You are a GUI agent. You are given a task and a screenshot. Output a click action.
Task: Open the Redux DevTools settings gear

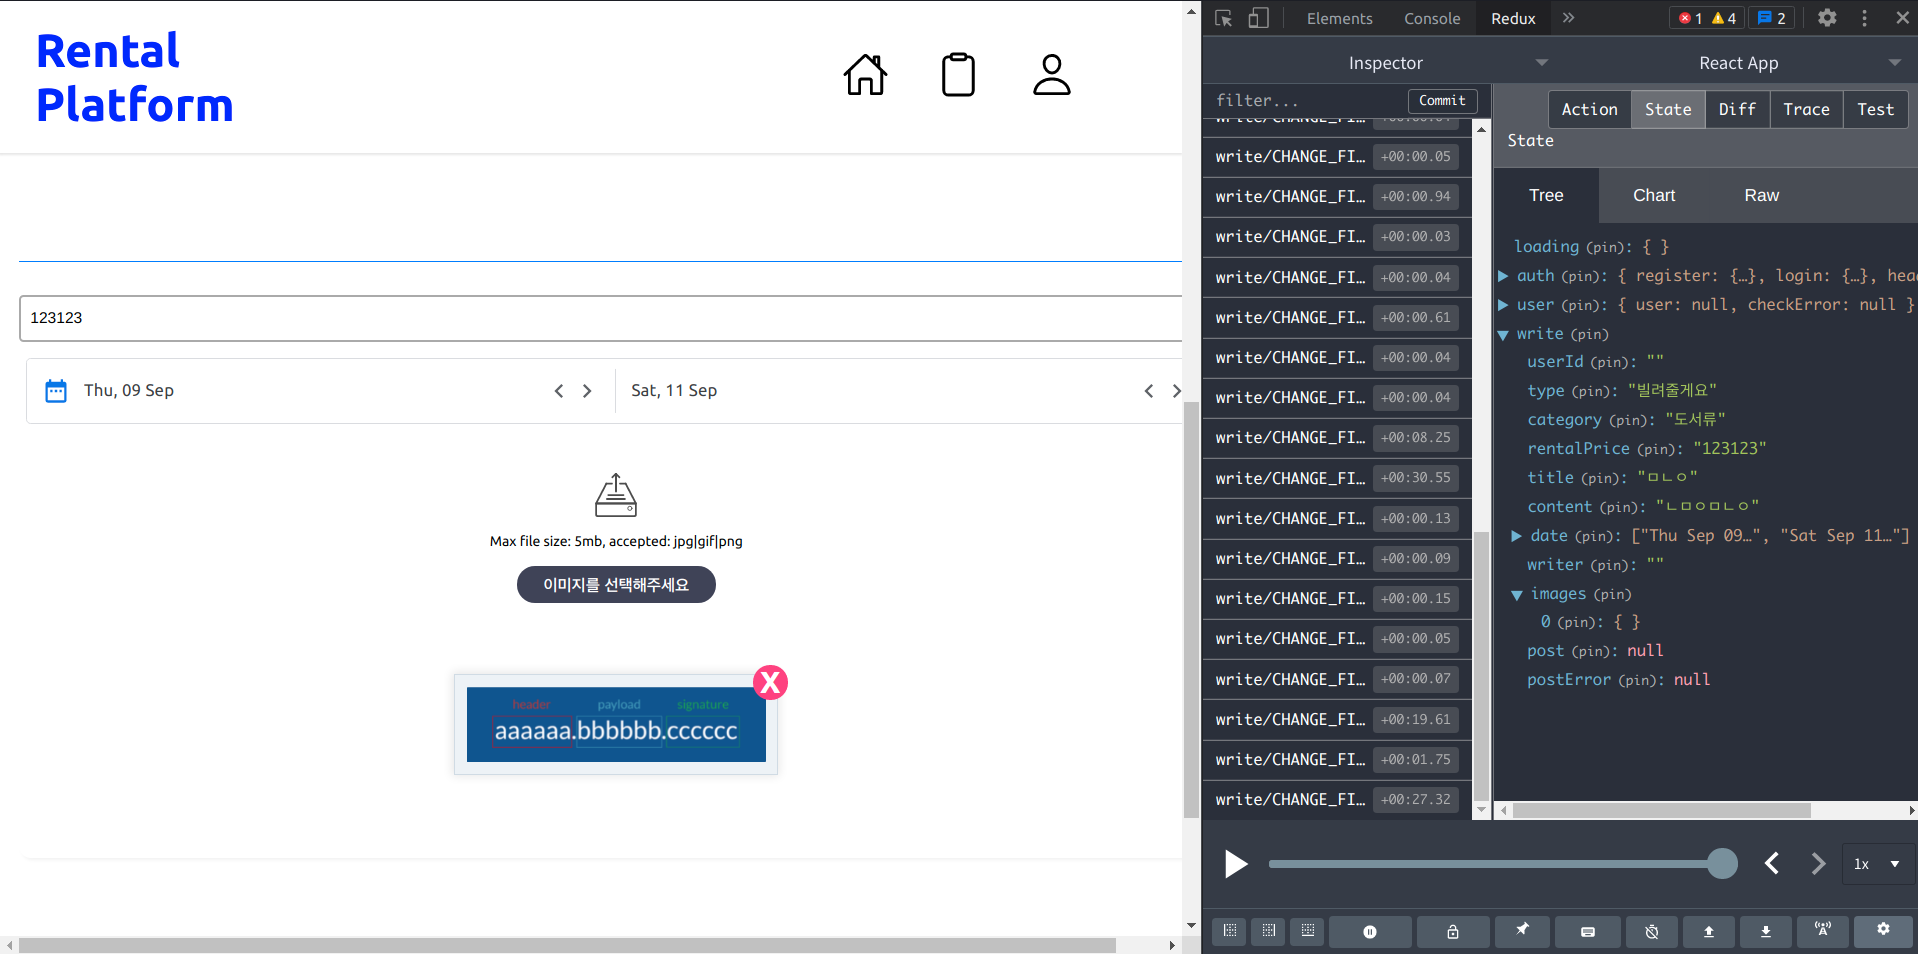click(x=1882, y=931)
